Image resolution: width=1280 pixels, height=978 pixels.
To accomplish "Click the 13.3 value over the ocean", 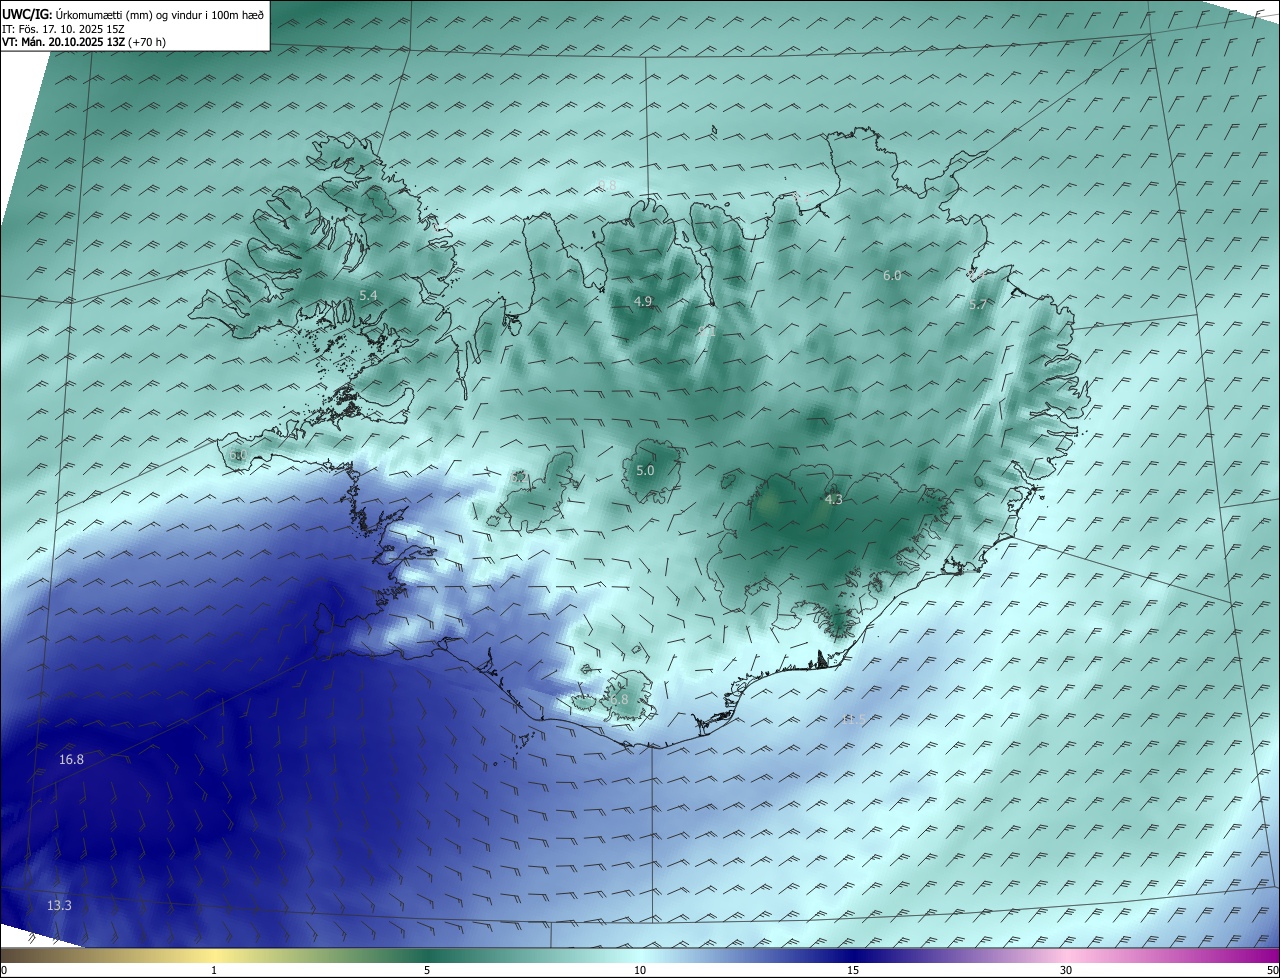I will [59, 905].
